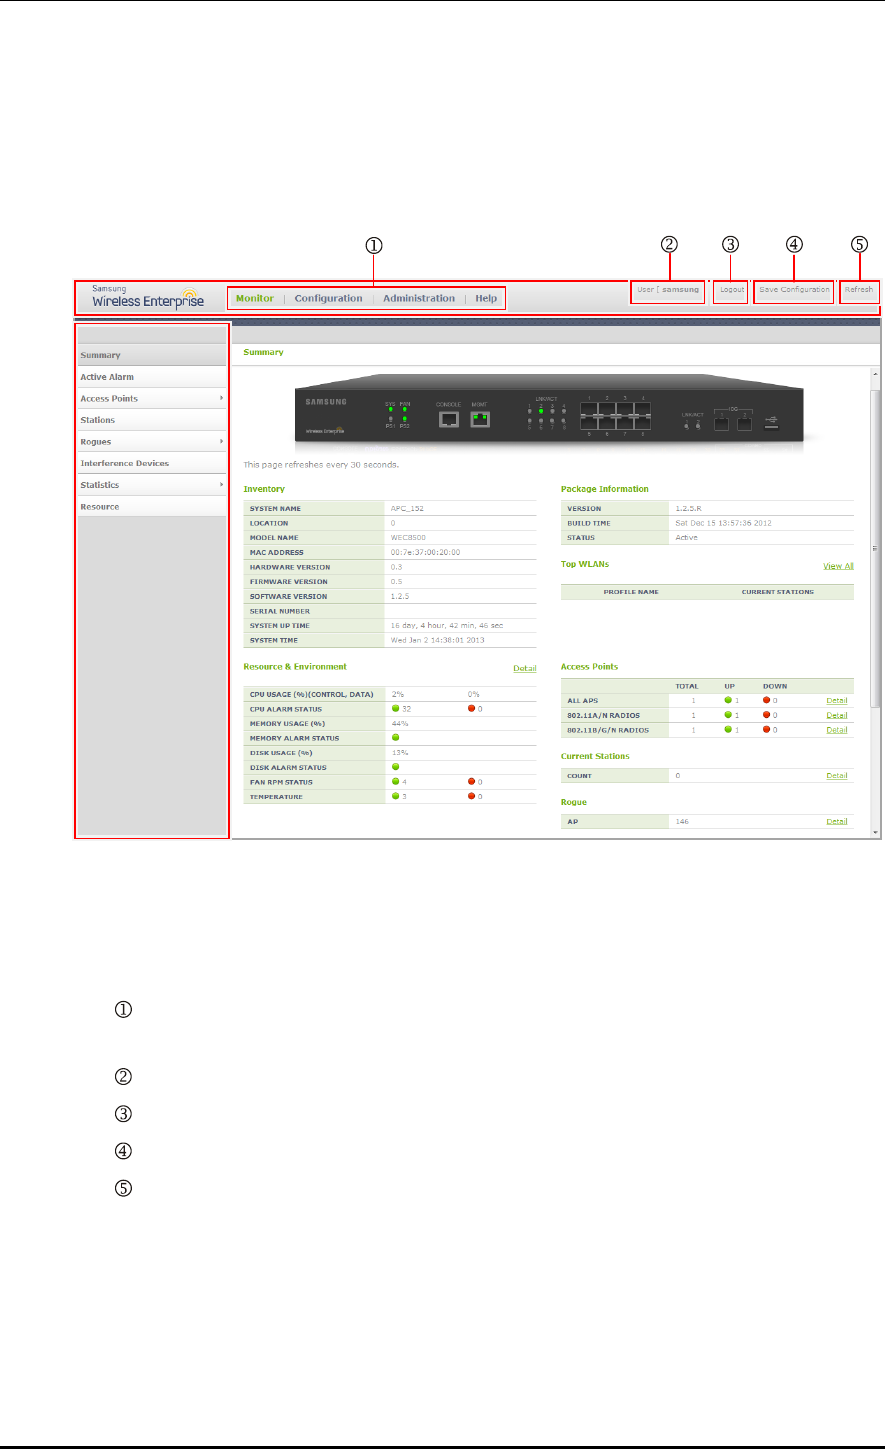The image size is (885, 1449).
Task: Click the model name value WEC8500
Action: tap(406, 537)
